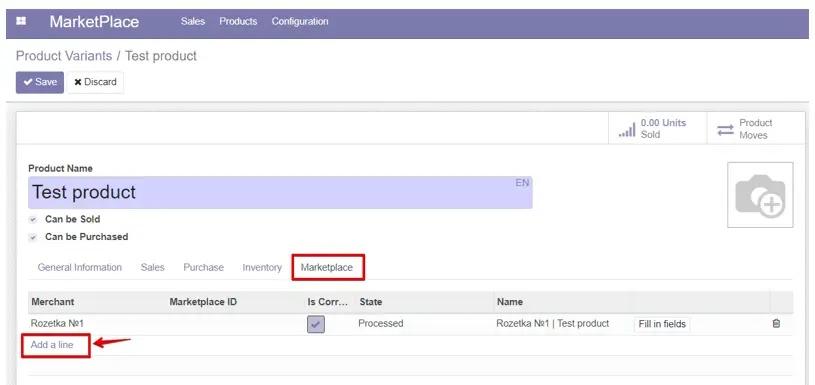Viewport: 815px width, 385px height.
Task: Click the Fill in fields button
Action: click(662, 324)
